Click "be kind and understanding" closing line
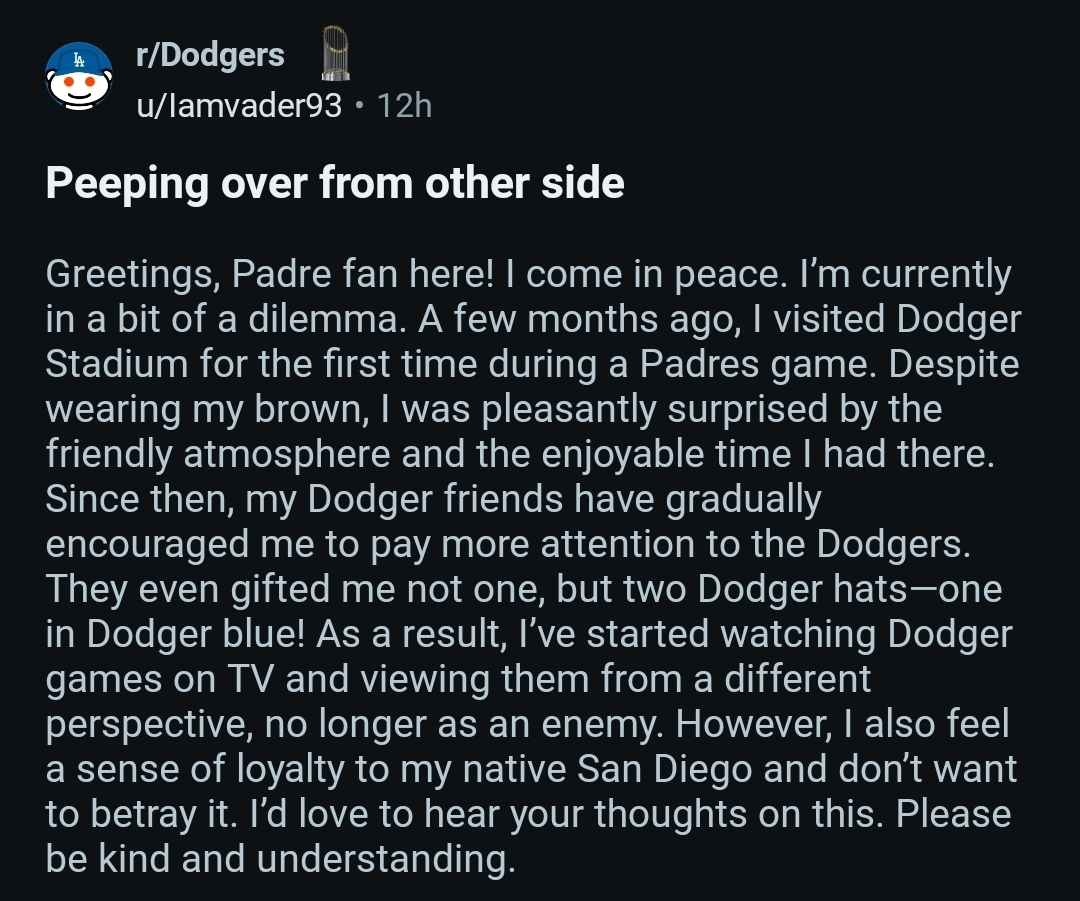 tap(280, 860)
